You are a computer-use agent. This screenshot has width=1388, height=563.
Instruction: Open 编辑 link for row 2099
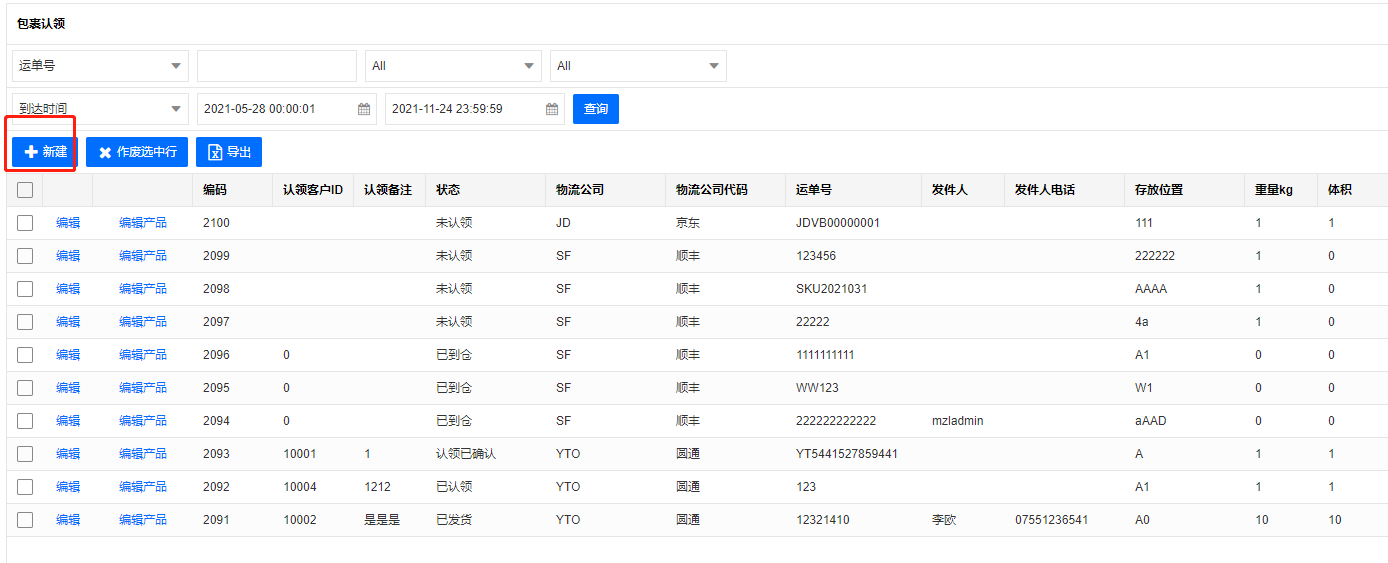(68, 256)
